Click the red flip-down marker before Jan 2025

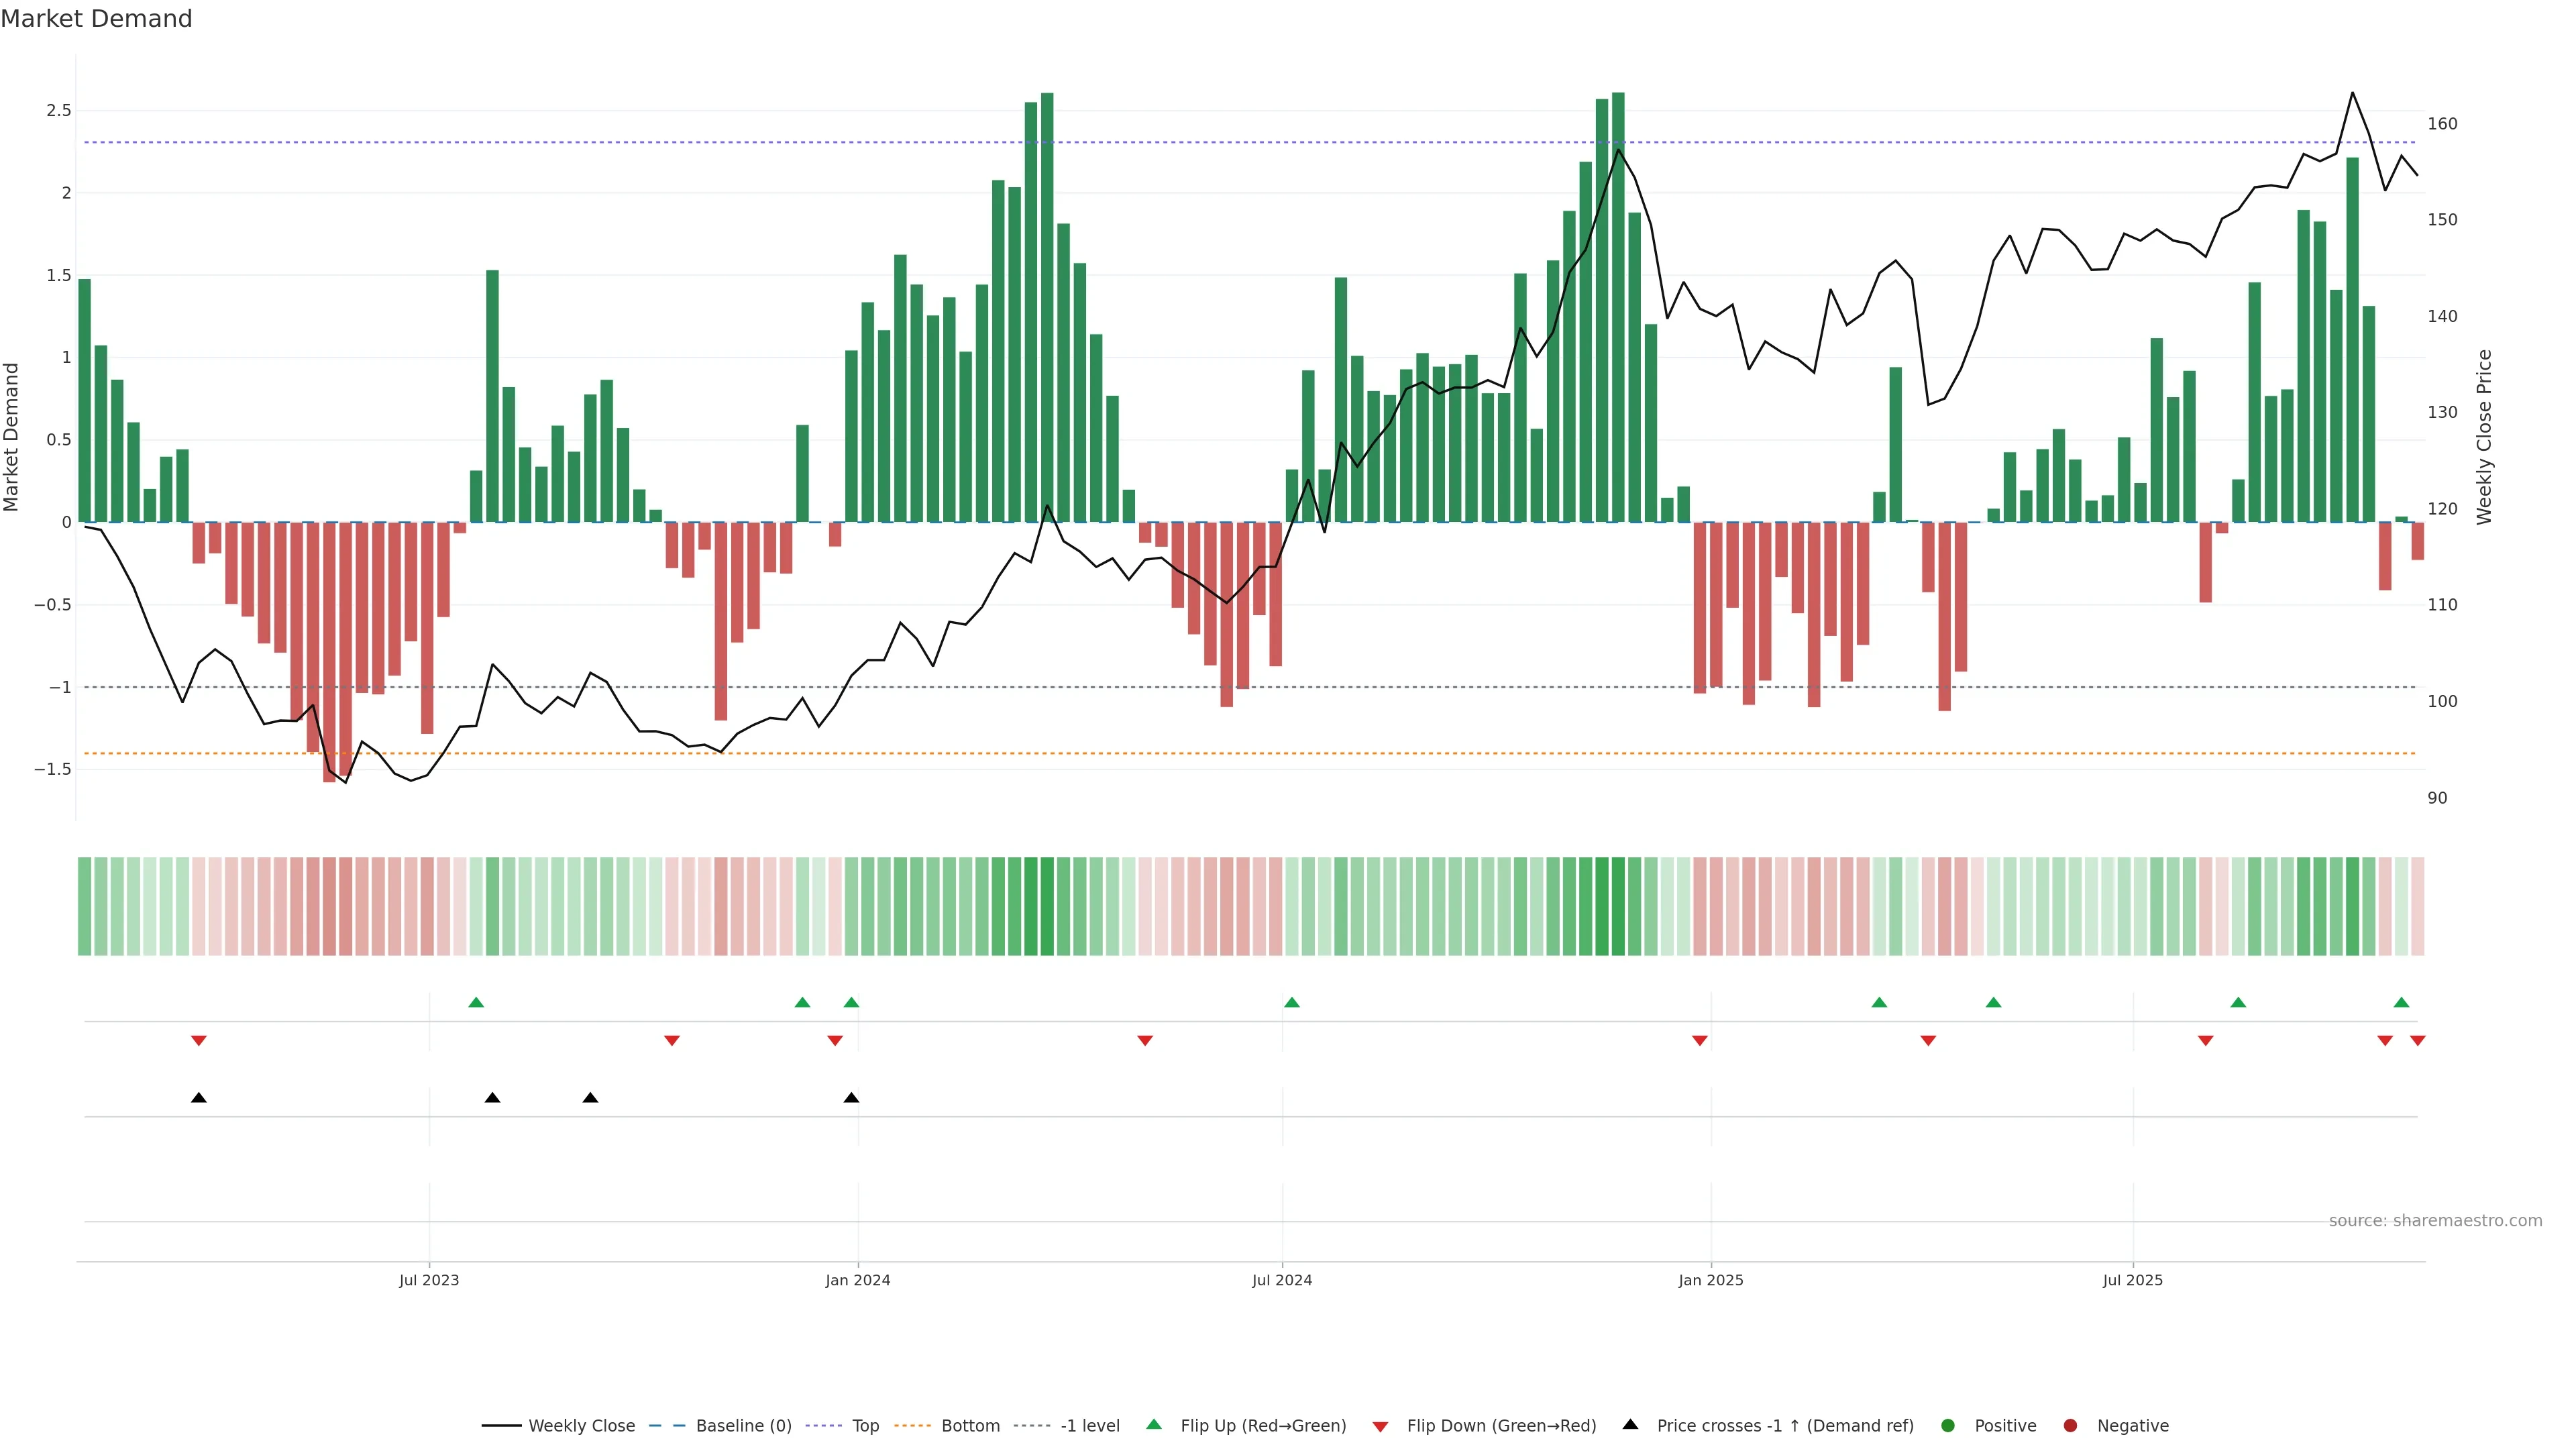(1699, 1041)
